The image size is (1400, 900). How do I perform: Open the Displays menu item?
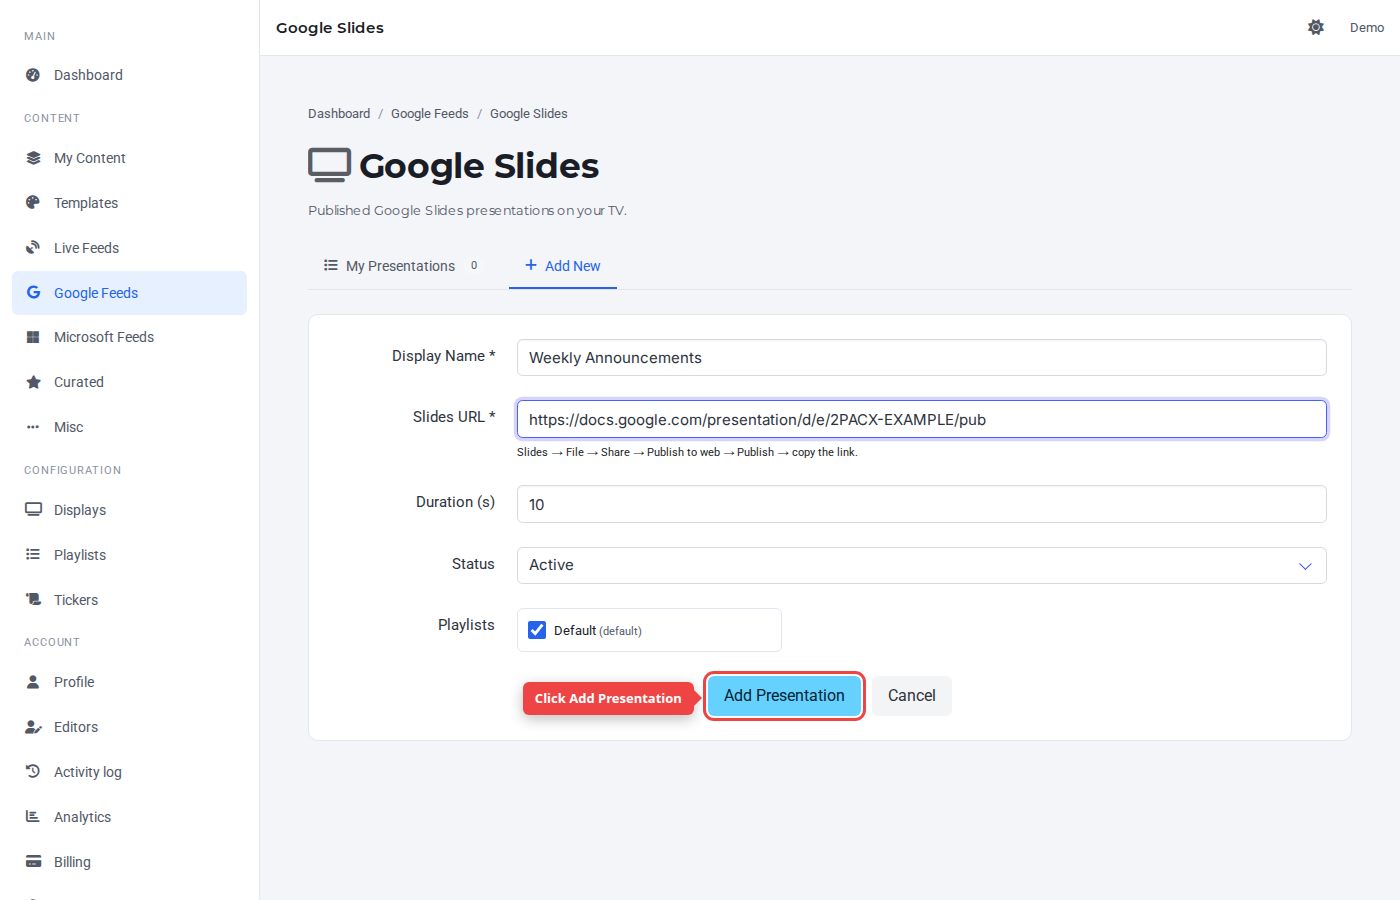[129, 510]
